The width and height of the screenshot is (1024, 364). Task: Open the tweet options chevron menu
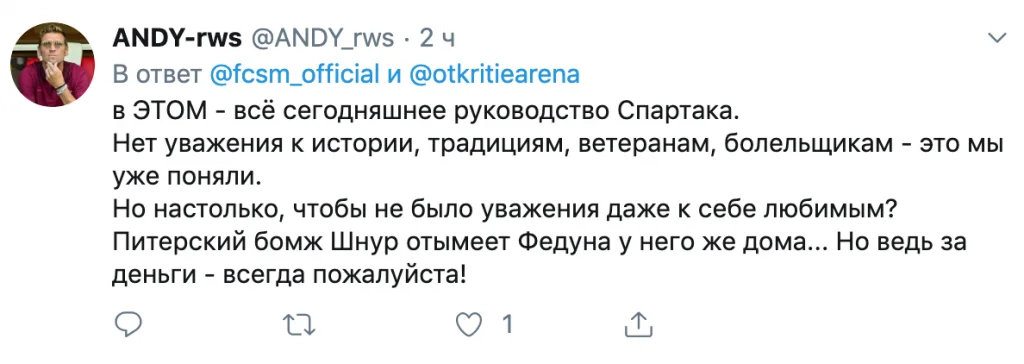pos(997,39)
